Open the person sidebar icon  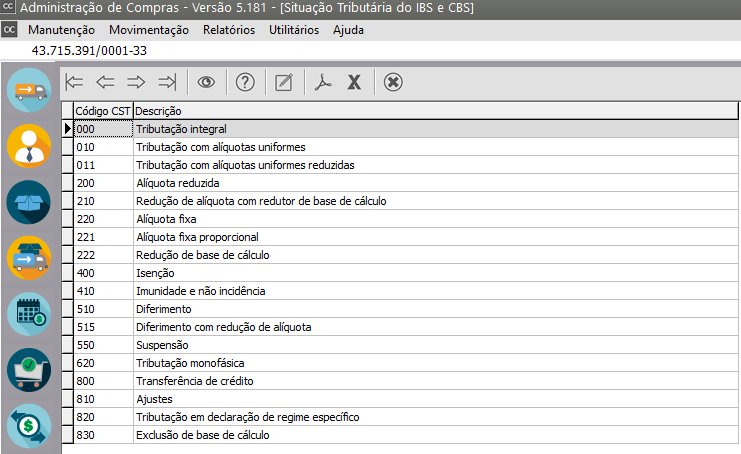[29, 146]
